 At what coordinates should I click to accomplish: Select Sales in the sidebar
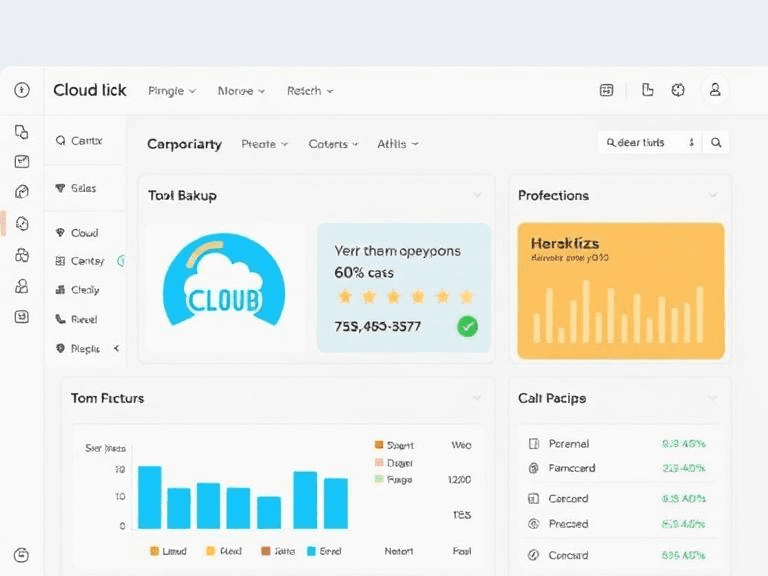tap(83, 188)
